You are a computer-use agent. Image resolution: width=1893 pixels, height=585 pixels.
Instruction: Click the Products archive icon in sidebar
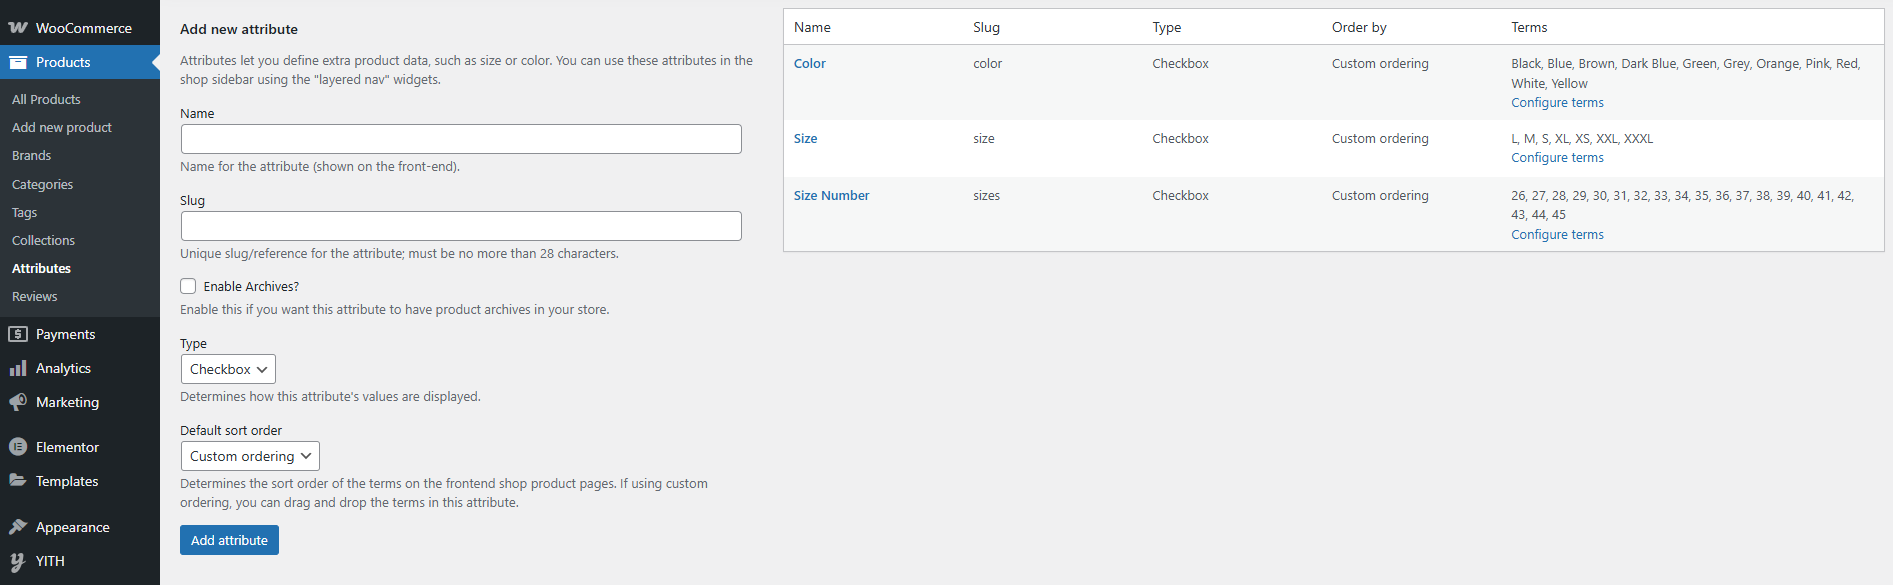(18, 62)
